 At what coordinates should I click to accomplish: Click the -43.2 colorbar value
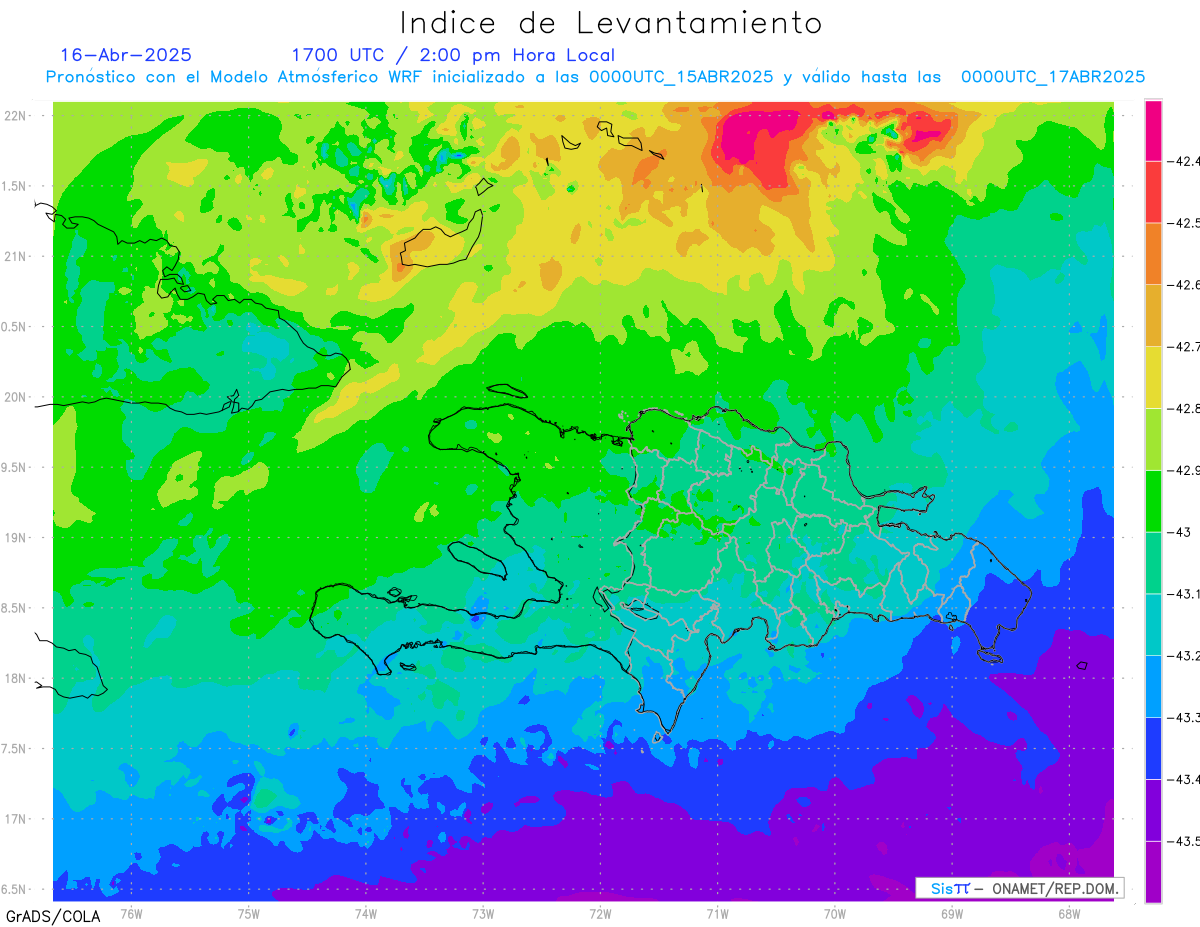click(1185, 656)
